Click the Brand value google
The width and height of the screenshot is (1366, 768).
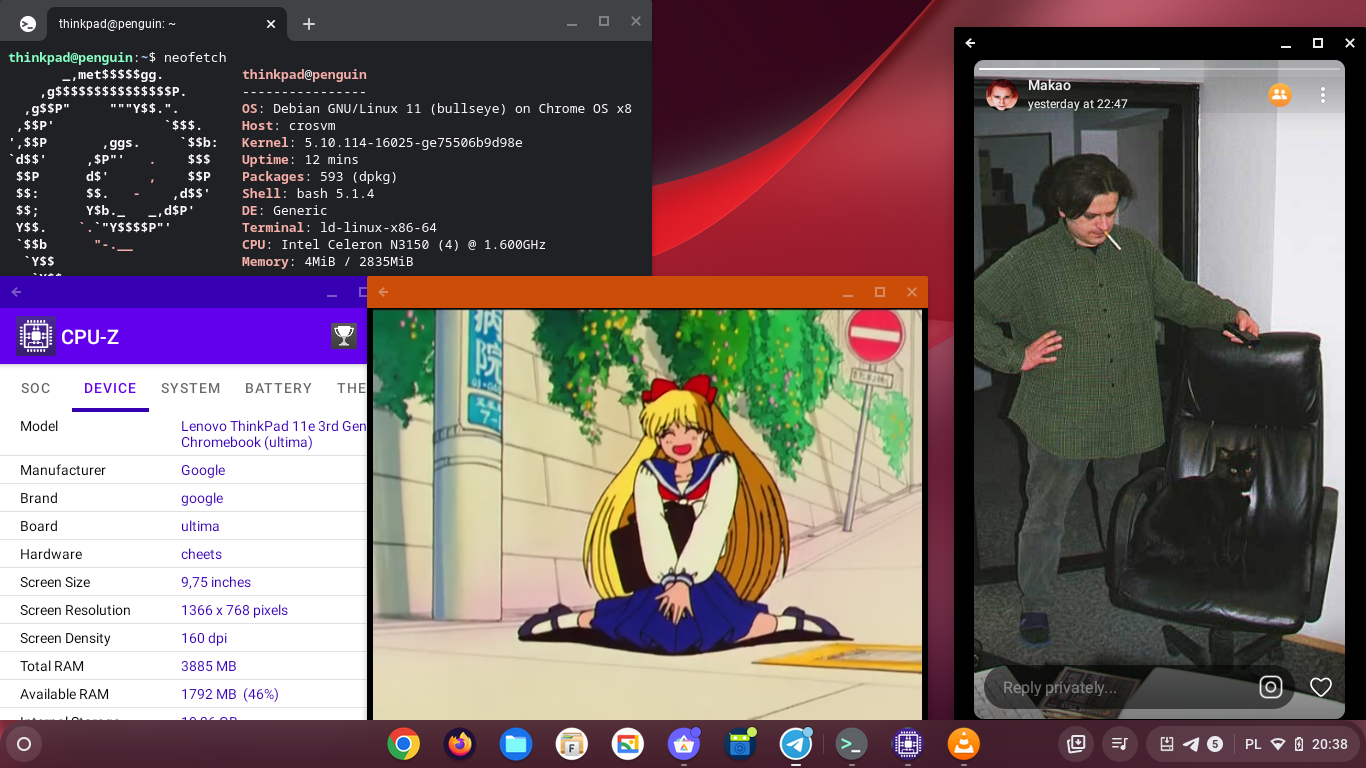tap(202, 498)
